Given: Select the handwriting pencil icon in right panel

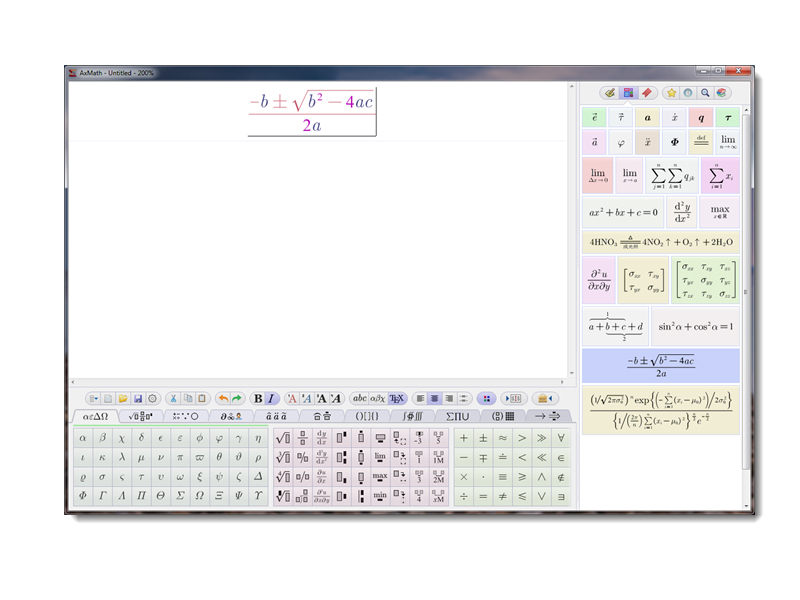Looking at the screenshot, I should (x=611, y=89).
